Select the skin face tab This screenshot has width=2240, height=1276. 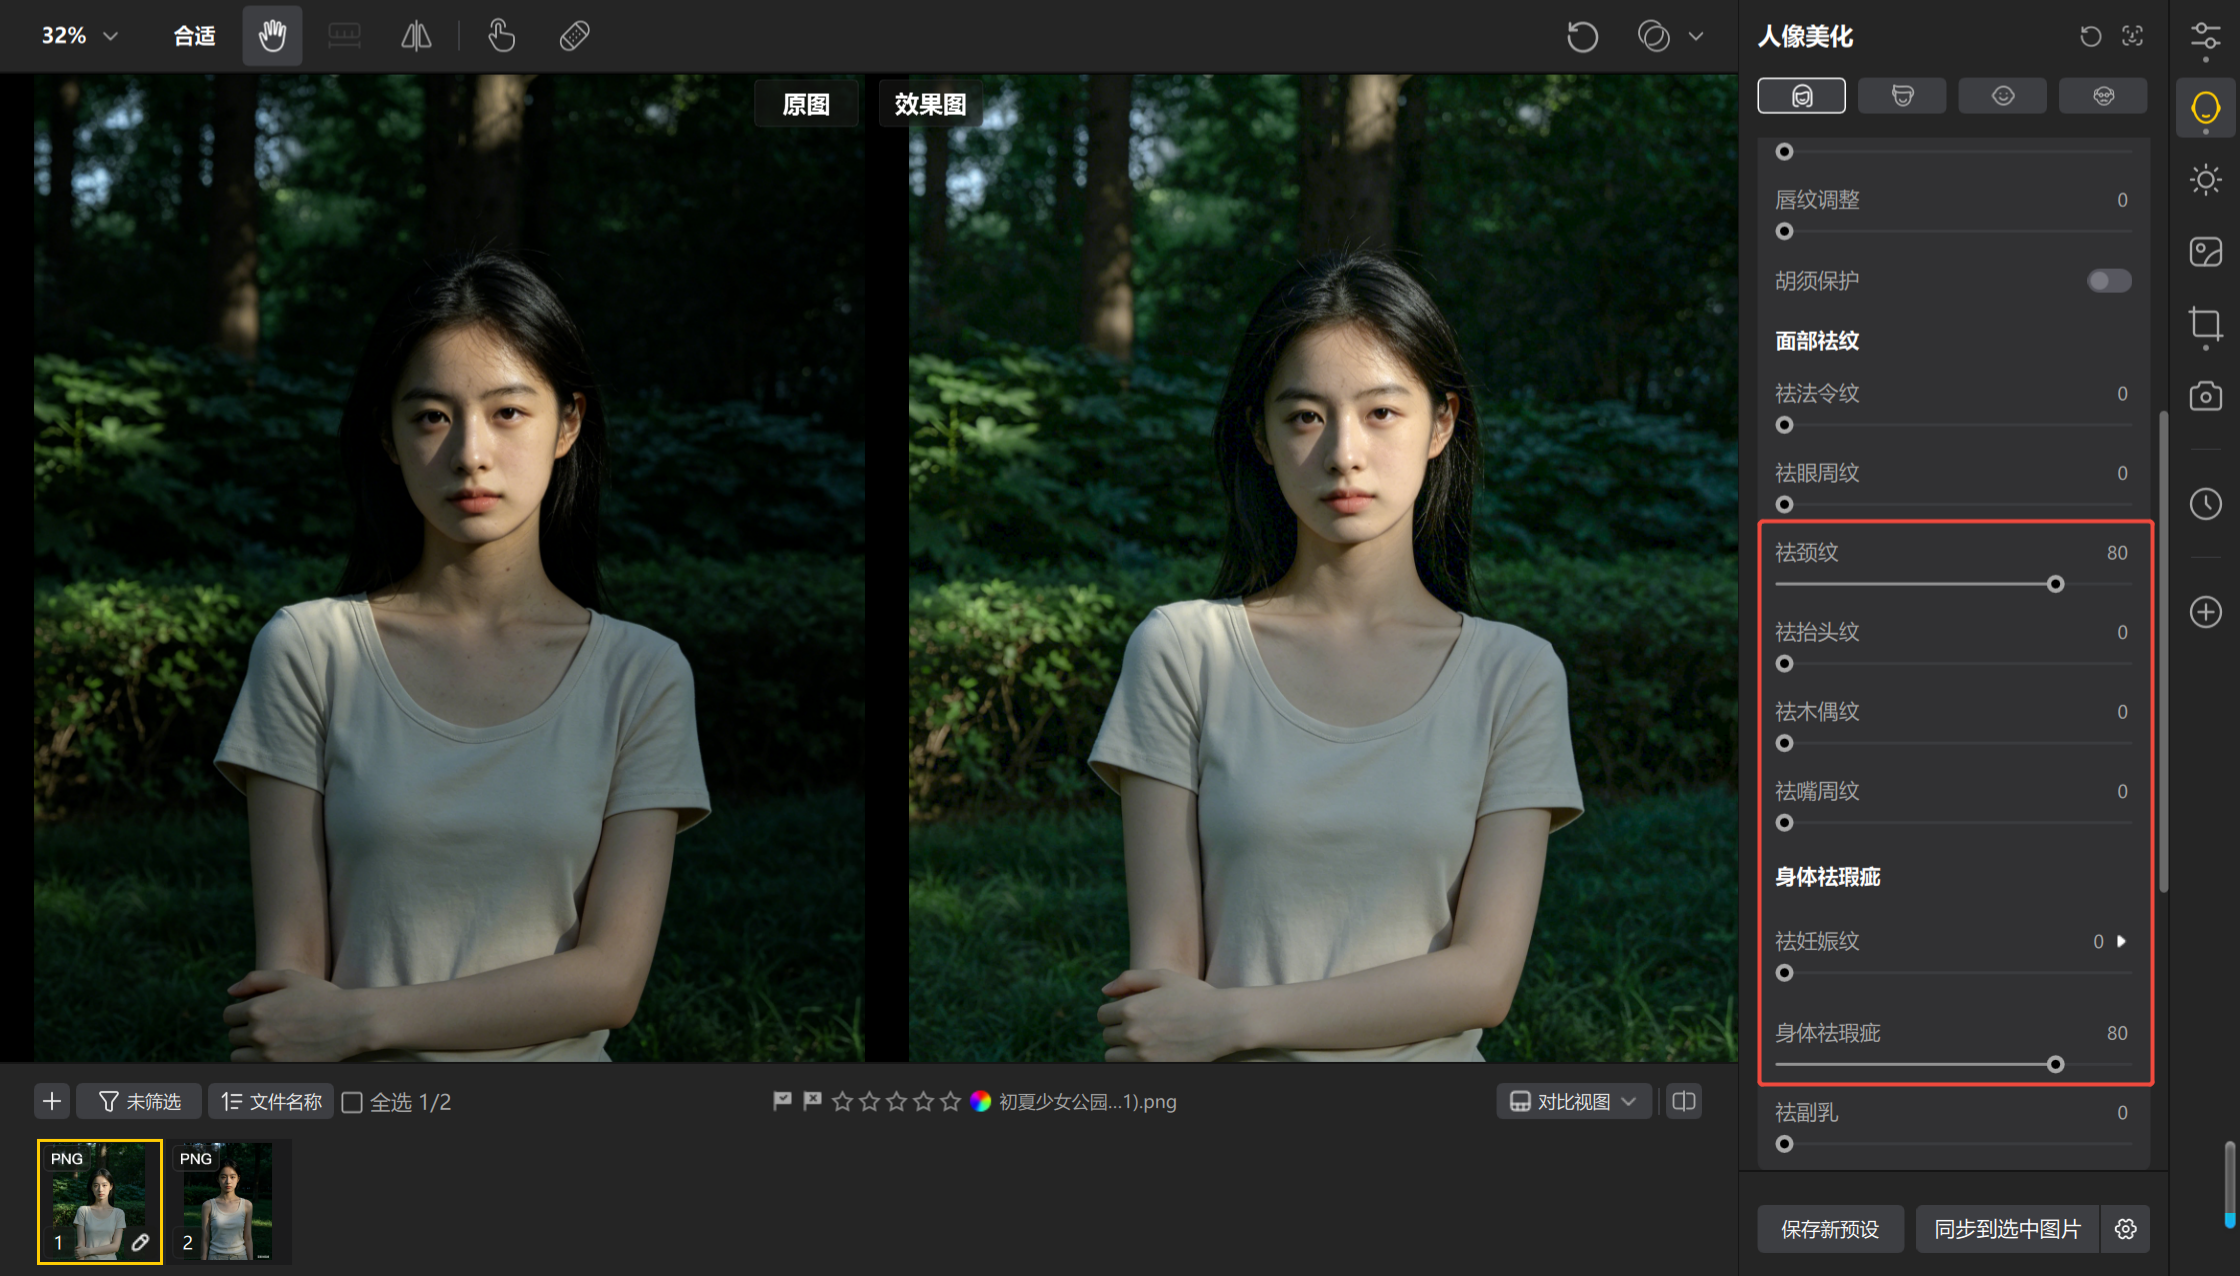coord(1801,96)
